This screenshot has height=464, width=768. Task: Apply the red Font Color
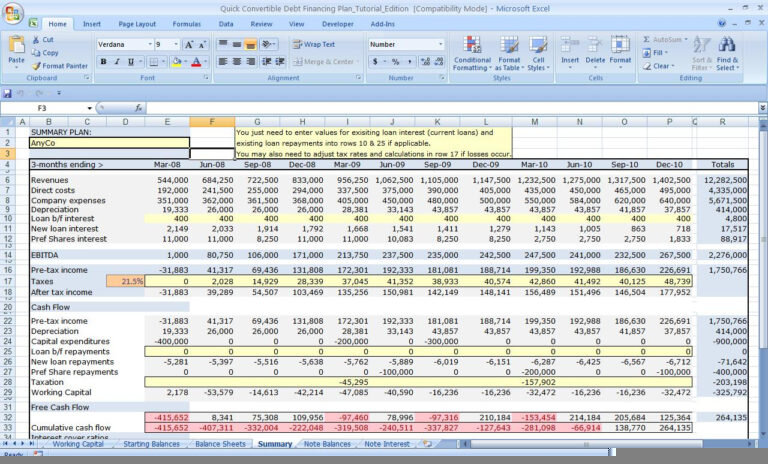pyautogui.click(x=196, y=62)
